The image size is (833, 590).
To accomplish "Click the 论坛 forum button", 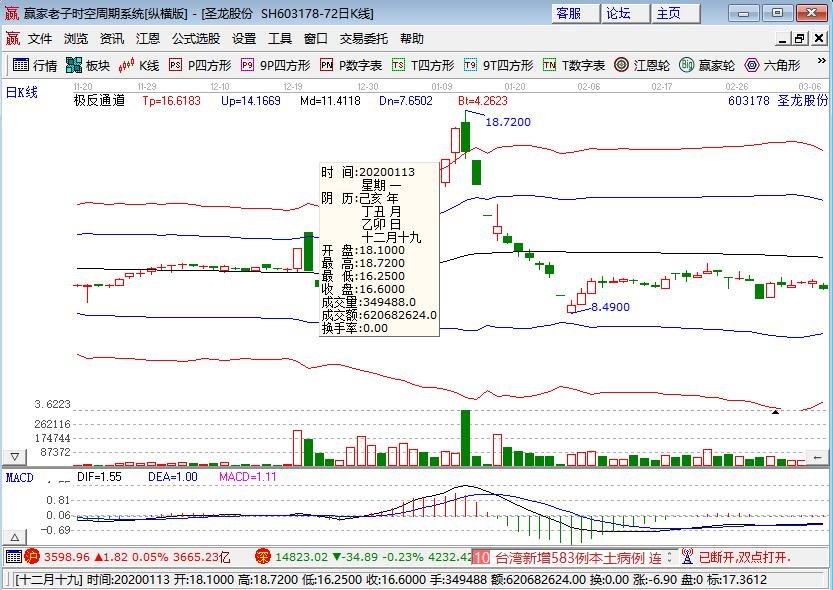I will pyautogui.click(x=625, y=13).
